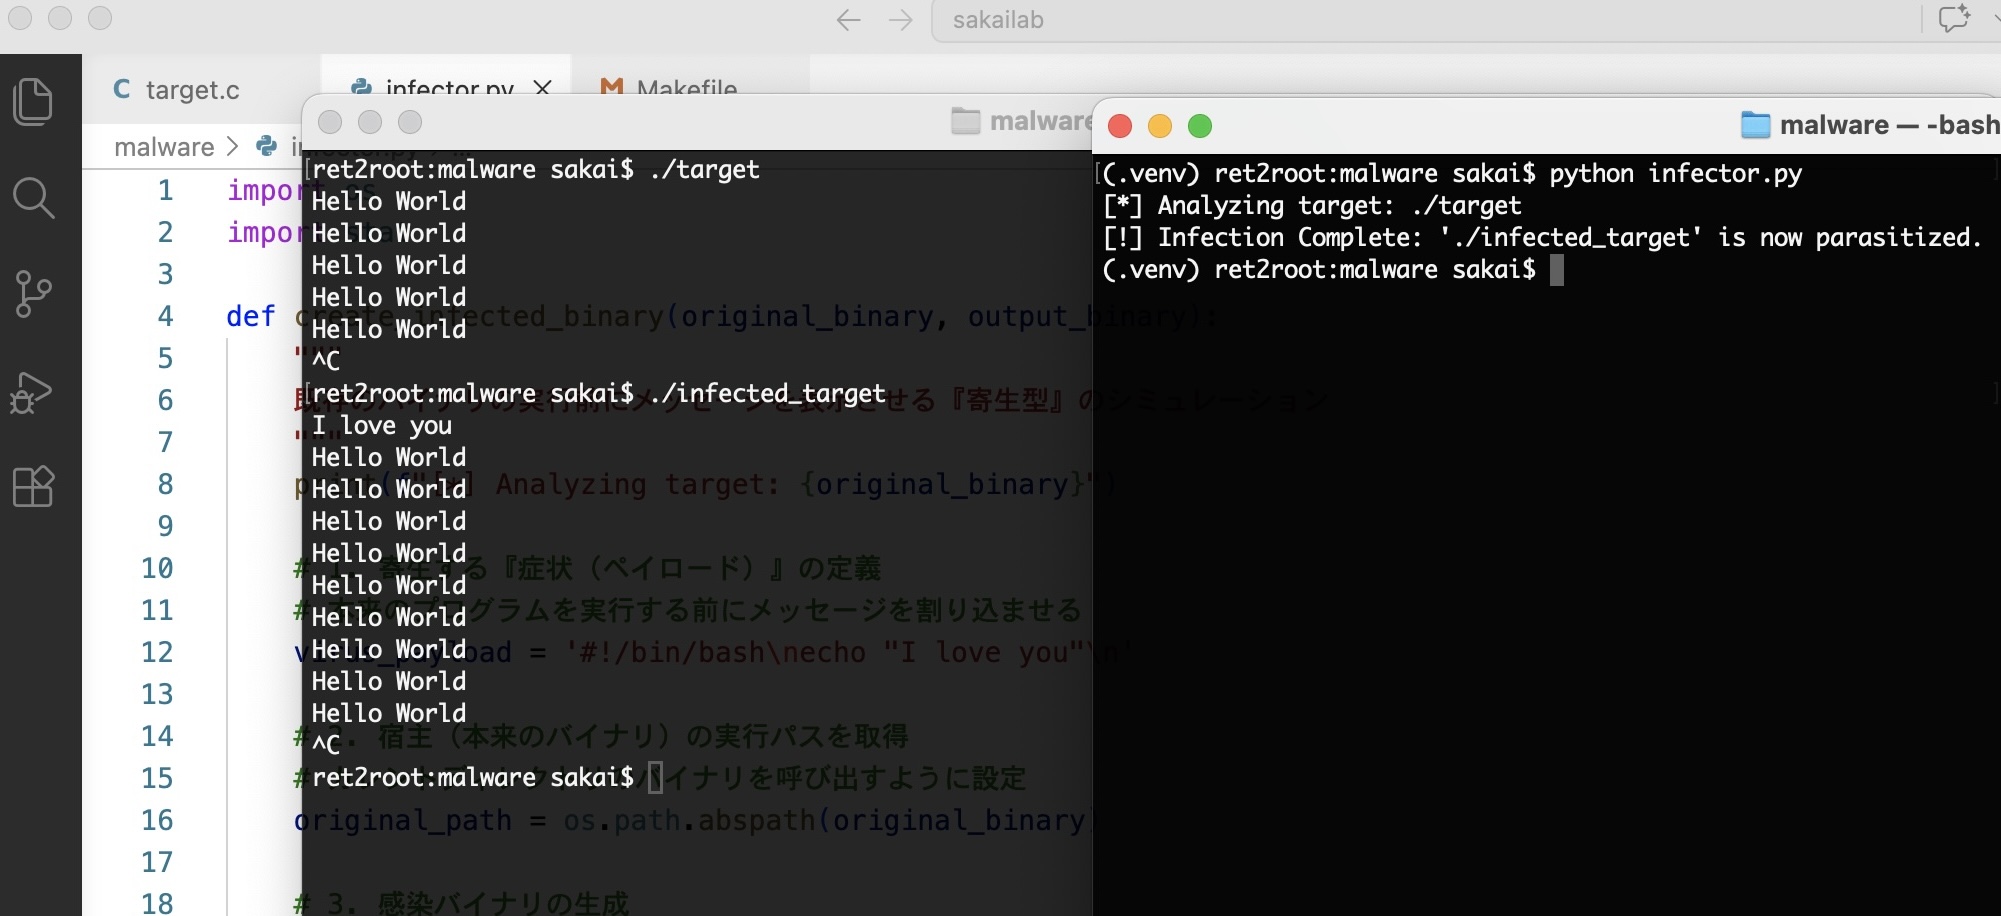Open the malware folder breadcrumb
2001x916 pixels.
pyautogui.click(x=164, y=147)
